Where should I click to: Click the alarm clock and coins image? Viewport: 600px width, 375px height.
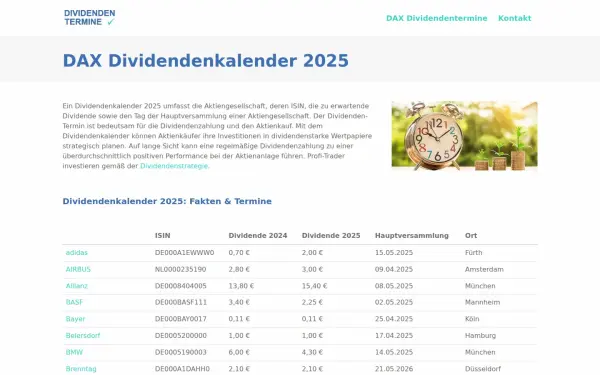click(x=464, y=136)
